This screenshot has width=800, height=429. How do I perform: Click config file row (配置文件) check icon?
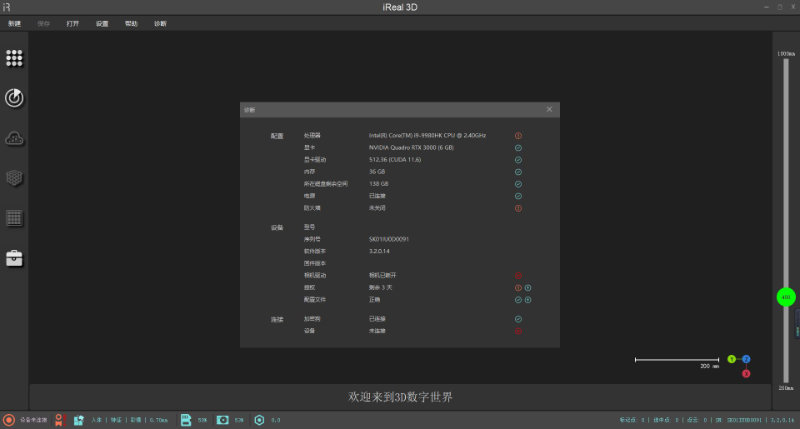click(518, 300)
